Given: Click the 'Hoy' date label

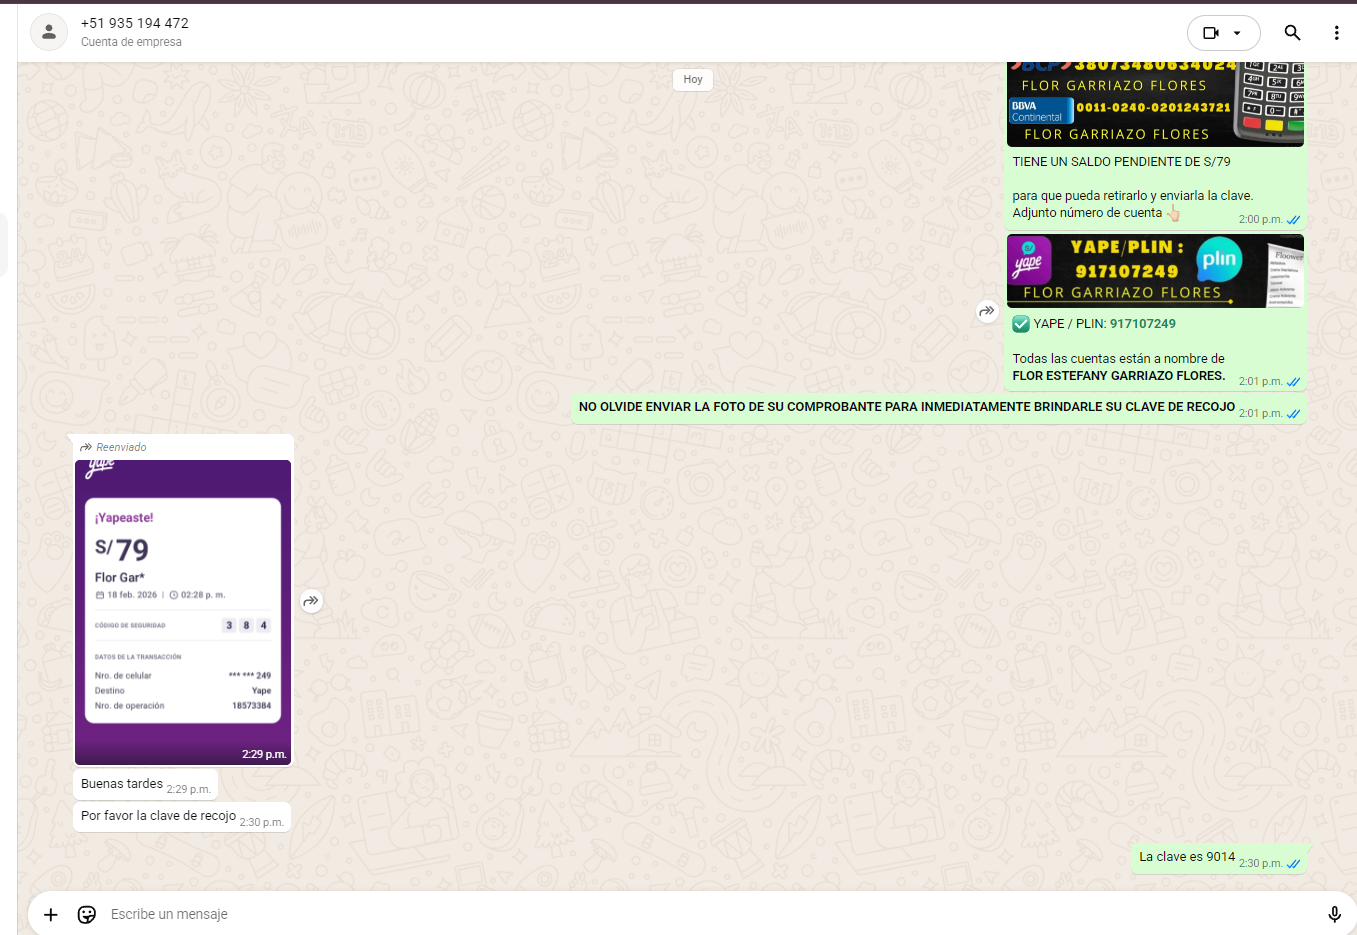Looking at the screenshot, I should click(x=693, y=79).
